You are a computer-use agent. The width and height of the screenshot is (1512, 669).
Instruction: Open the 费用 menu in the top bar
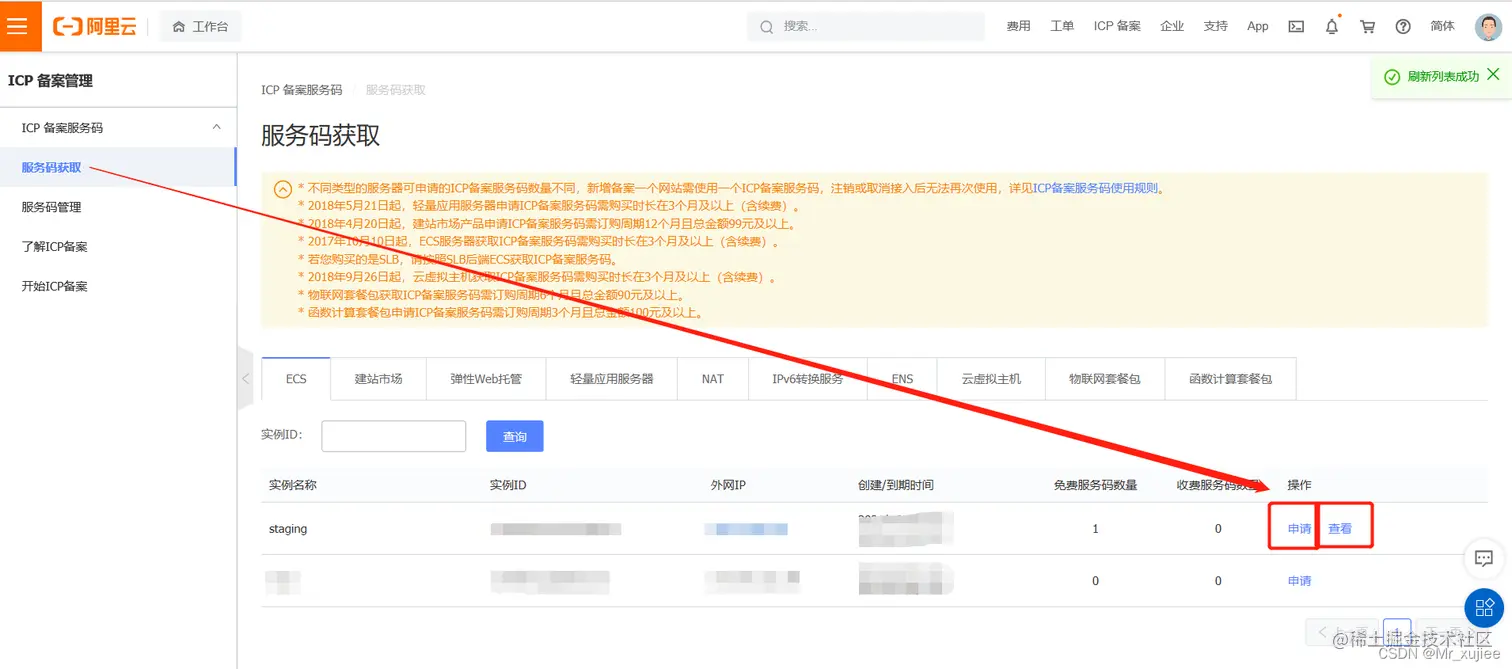click(1018, 26)
